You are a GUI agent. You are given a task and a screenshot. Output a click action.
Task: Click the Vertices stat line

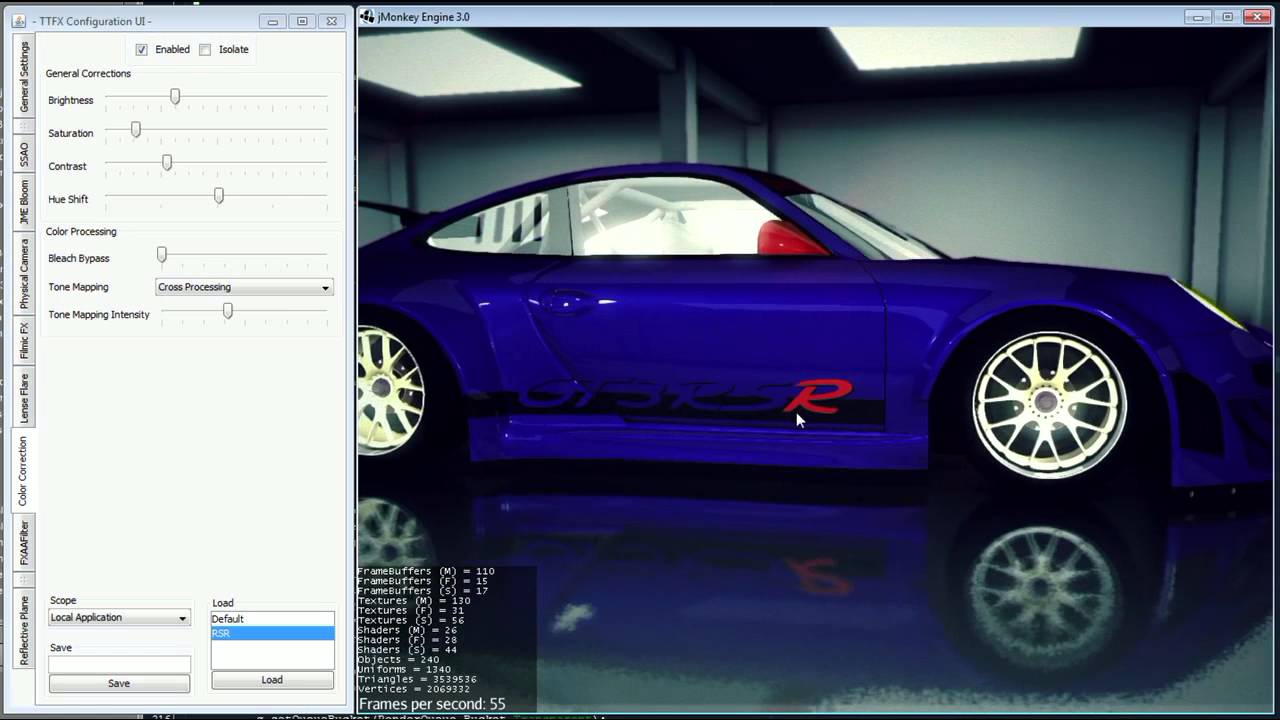coord(414,689)
